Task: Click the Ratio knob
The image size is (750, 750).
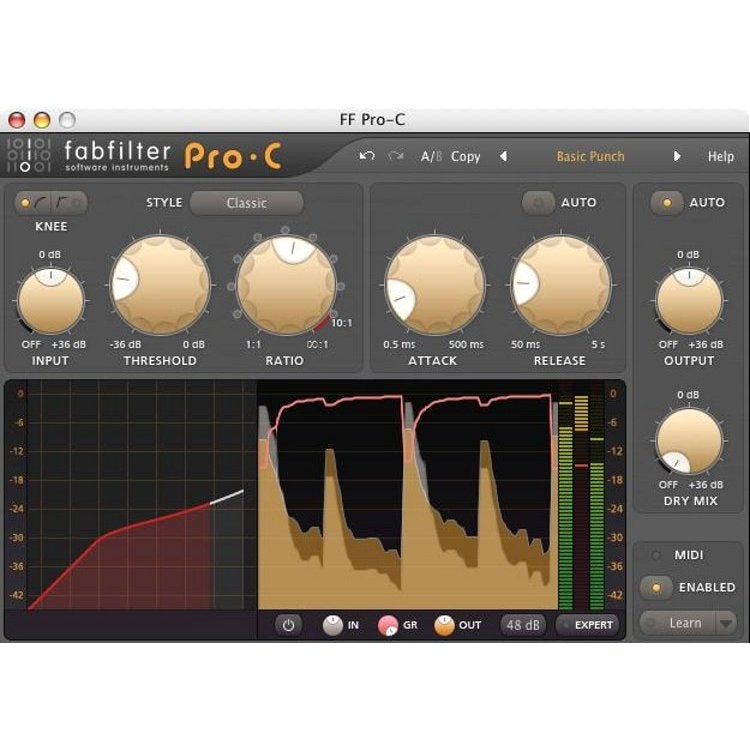Action: tap(286, 285)
